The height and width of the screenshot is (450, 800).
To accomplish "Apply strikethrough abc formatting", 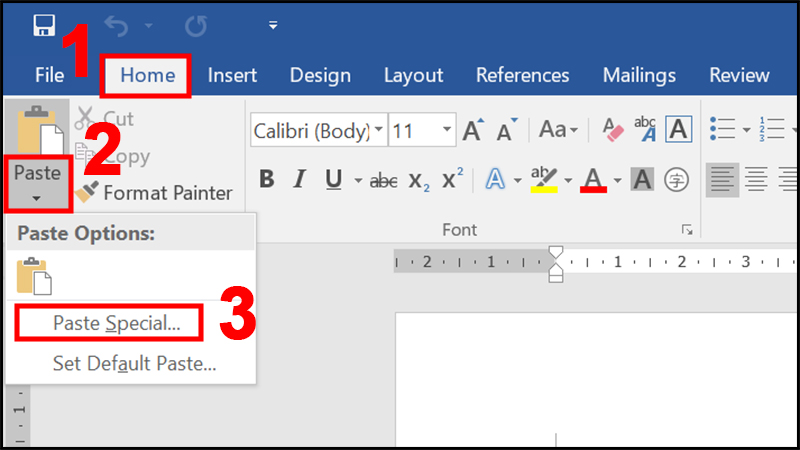I will click(x=384, y=180).
